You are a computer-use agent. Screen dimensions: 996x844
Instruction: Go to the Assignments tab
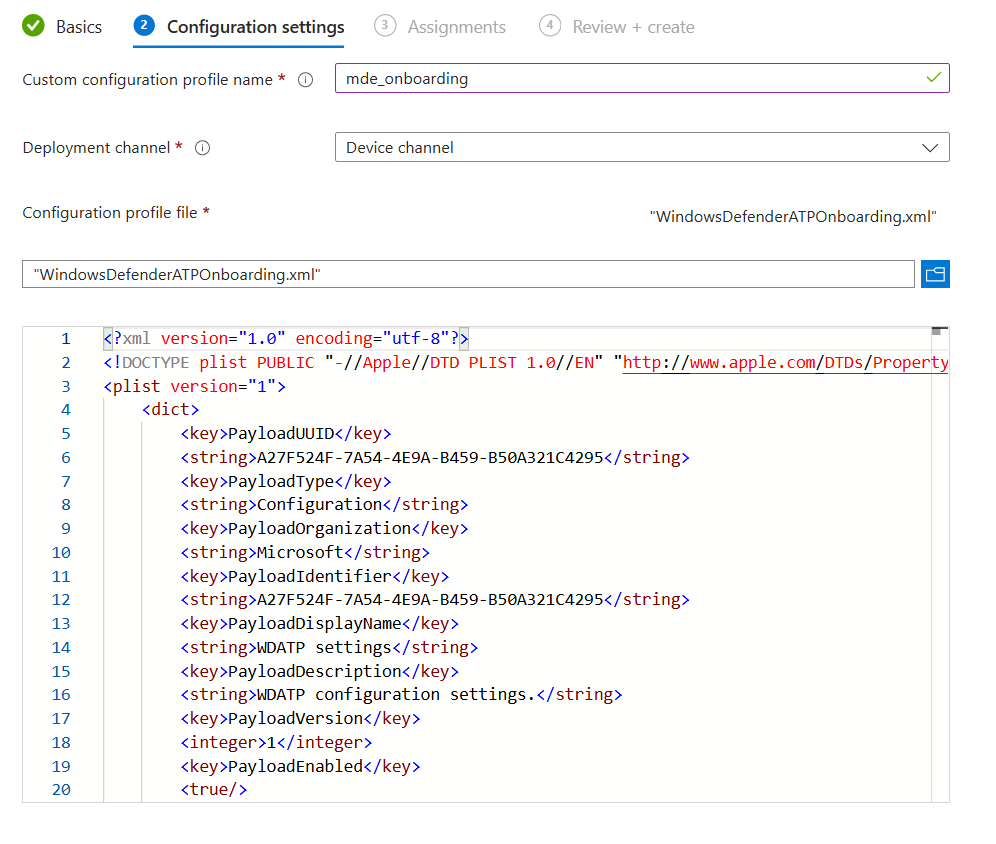tap(456, 27)
